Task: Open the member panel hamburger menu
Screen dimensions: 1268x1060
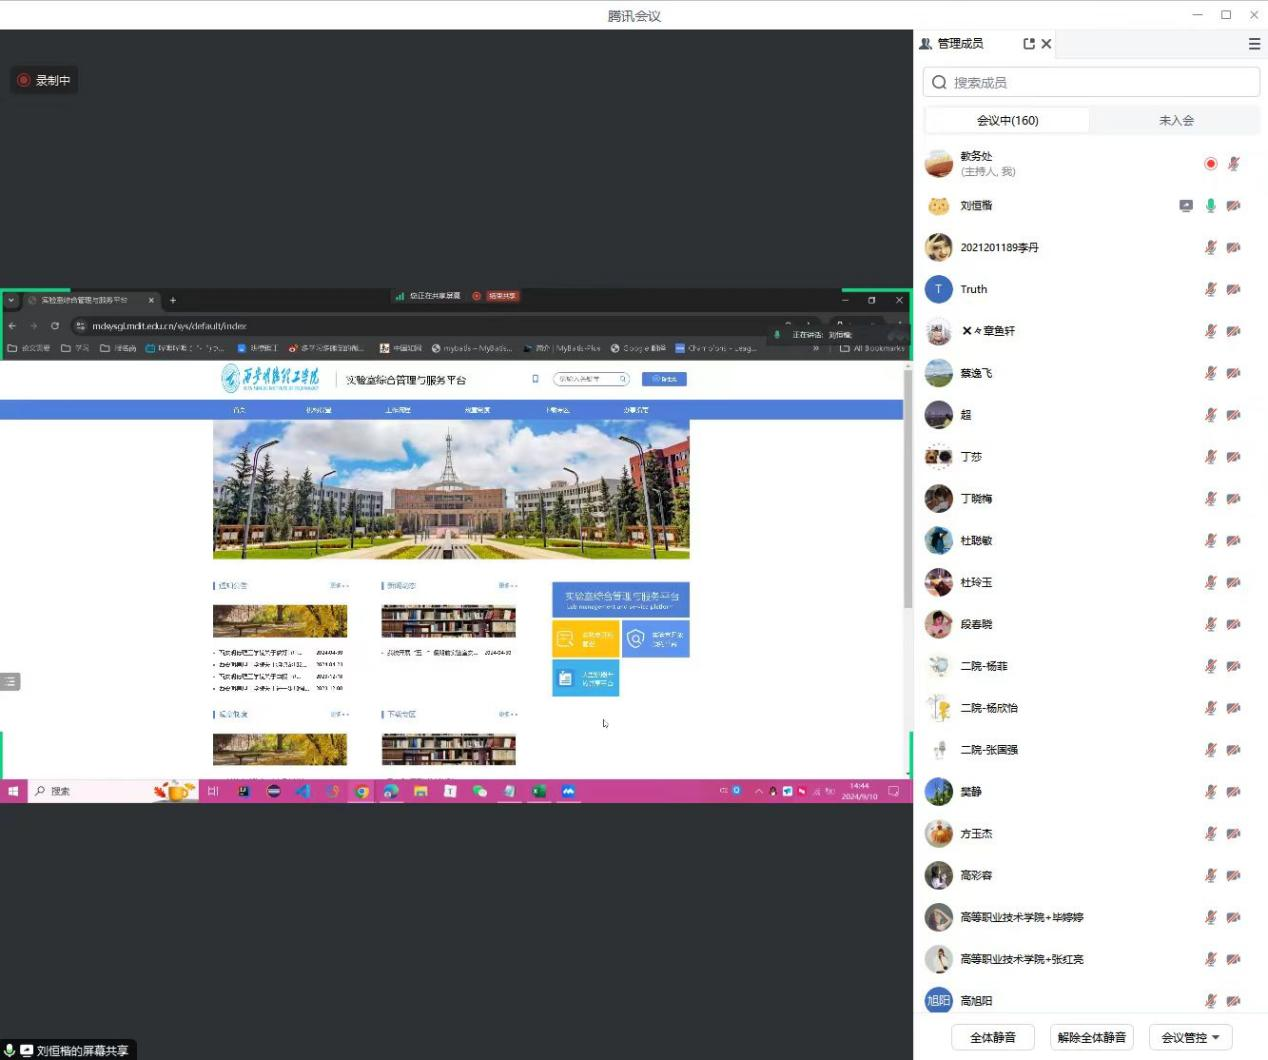Action: (x=1254, y=44)
